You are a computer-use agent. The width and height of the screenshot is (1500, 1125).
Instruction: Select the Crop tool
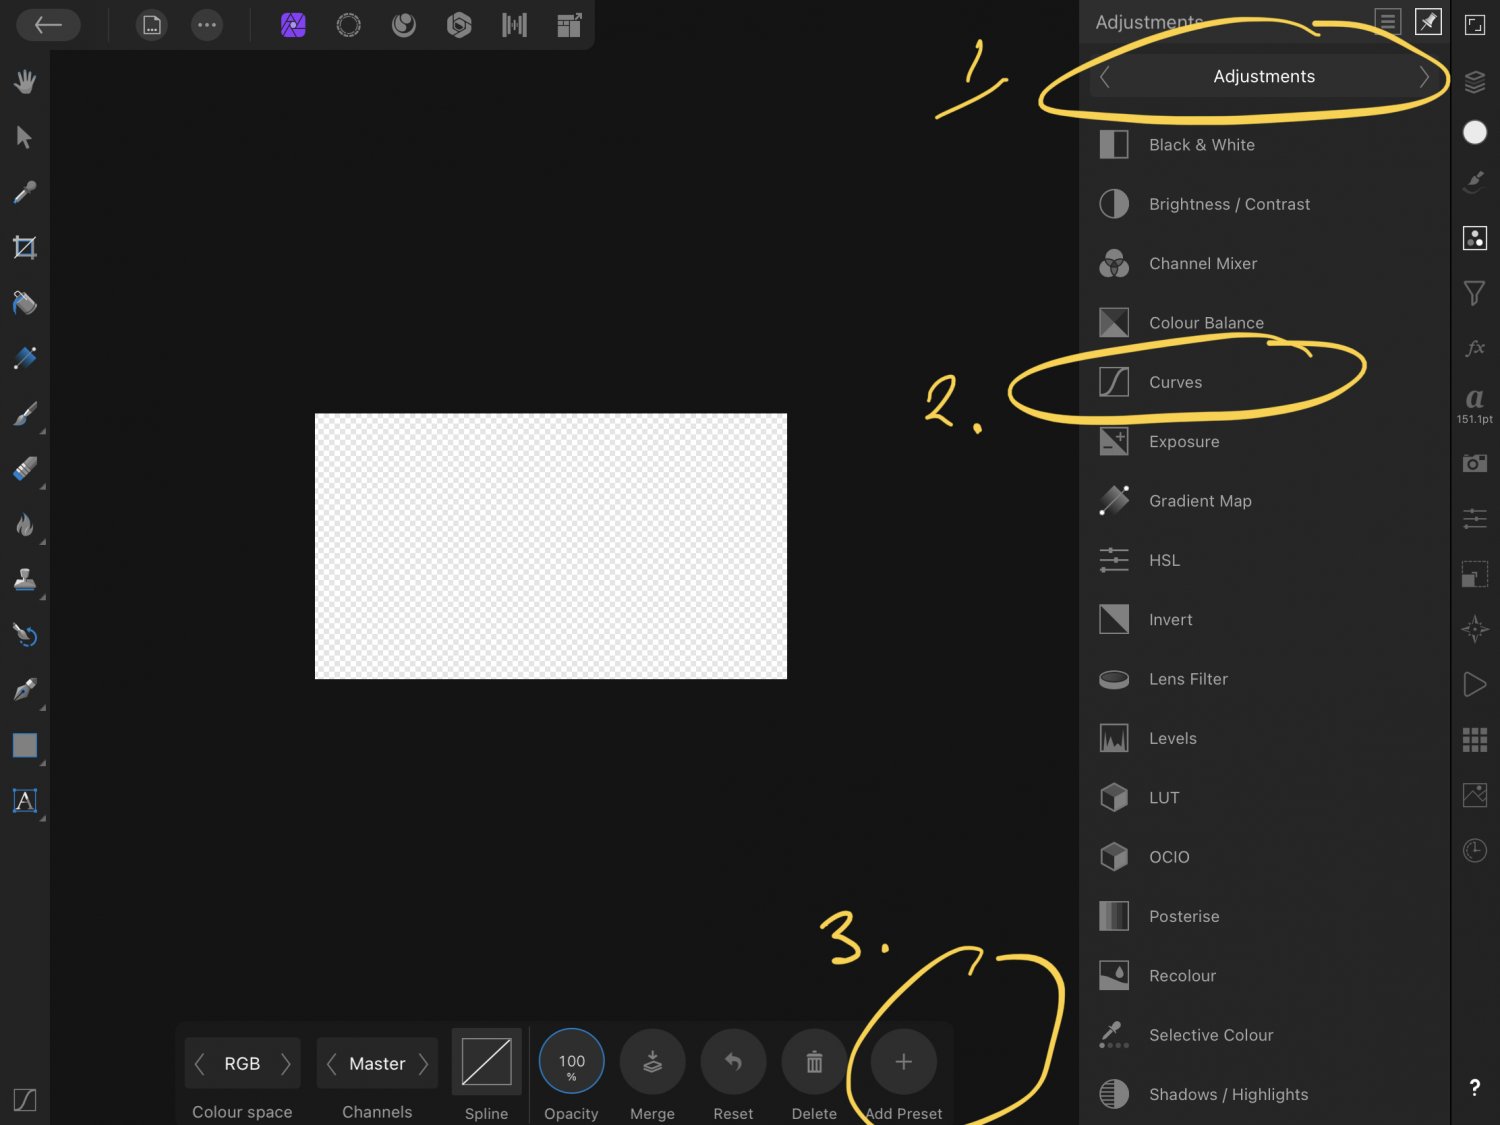point(25,247)
